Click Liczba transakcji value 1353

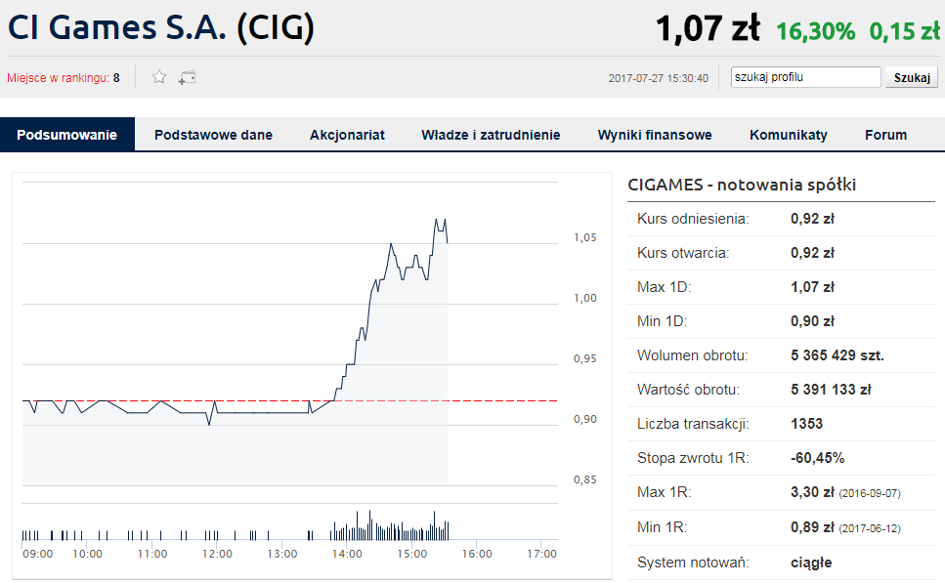click(806, 424)
